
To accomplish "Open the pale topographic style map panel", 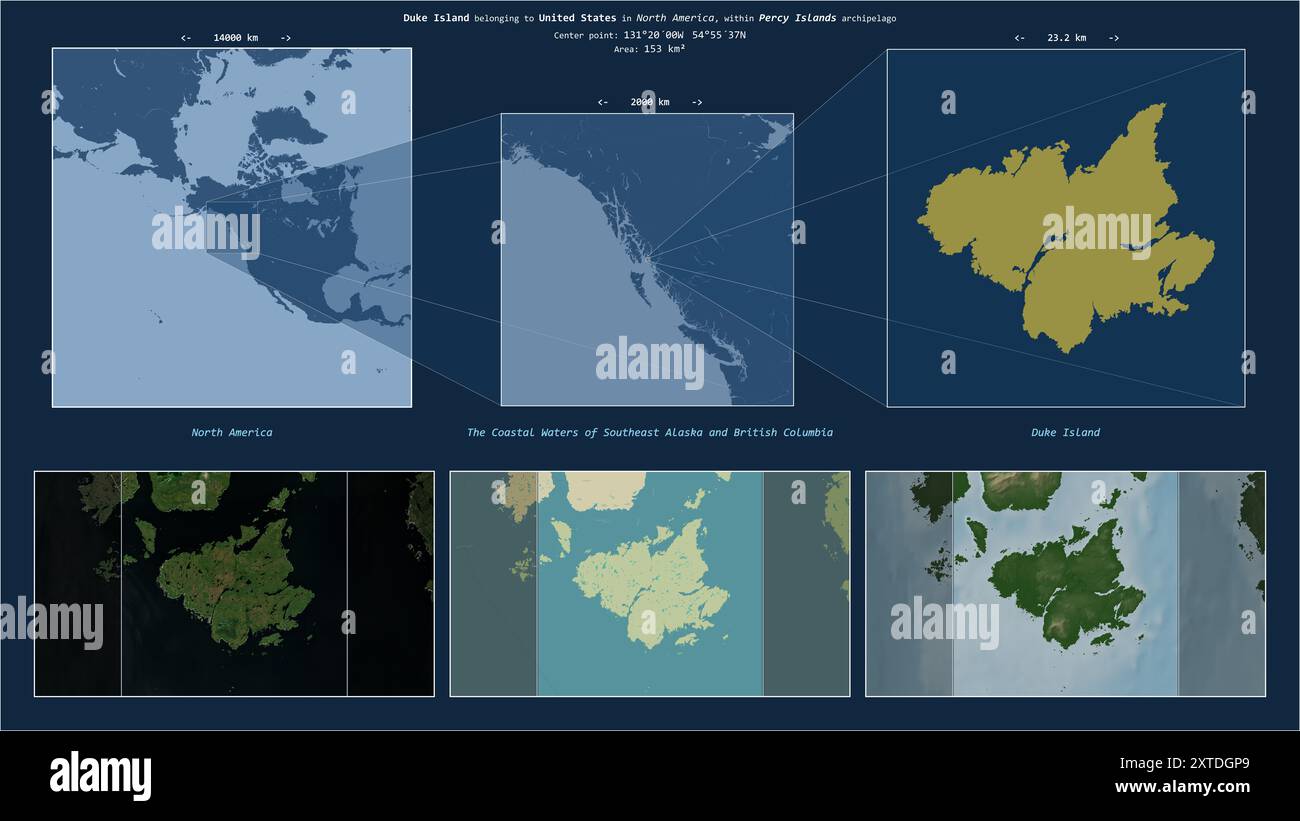I will [x=650, y=584].
